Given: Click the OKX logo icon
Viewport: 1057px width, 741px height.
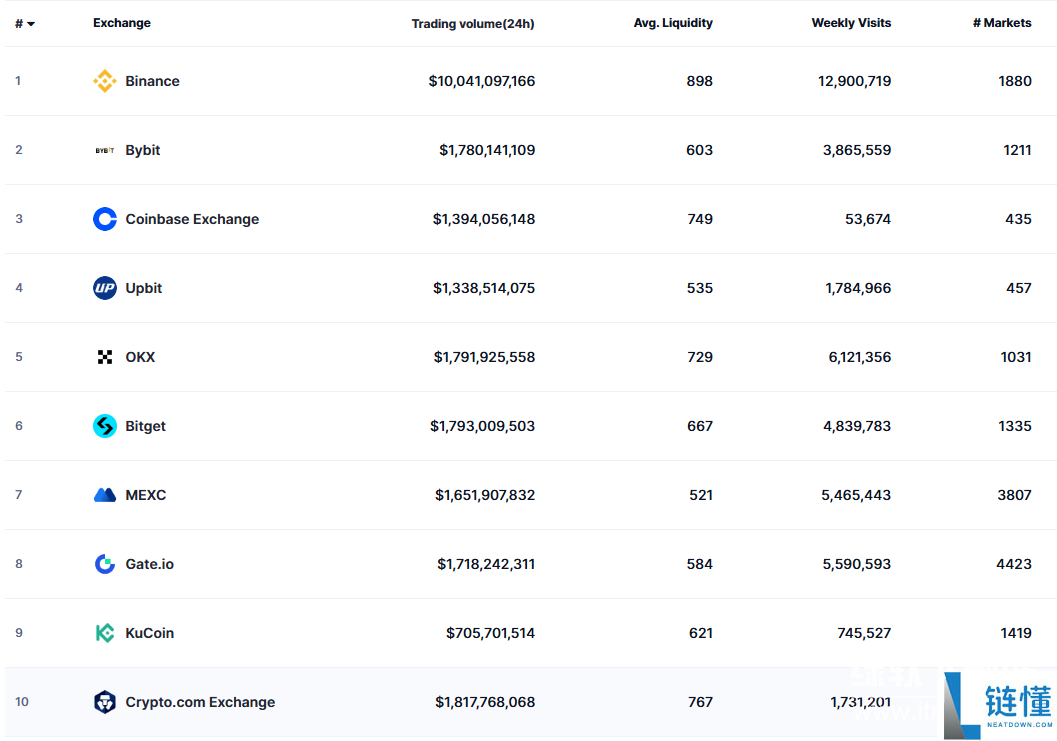Looking at the screenshot, I should [x=104, y=357].
